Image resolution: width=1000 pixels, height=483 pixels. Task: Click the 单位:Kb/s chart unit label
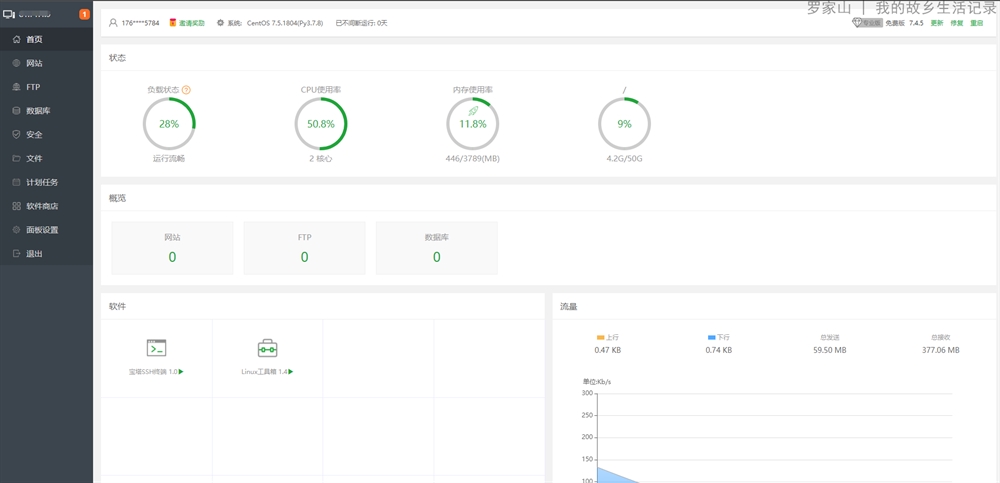tap(597, 382)
